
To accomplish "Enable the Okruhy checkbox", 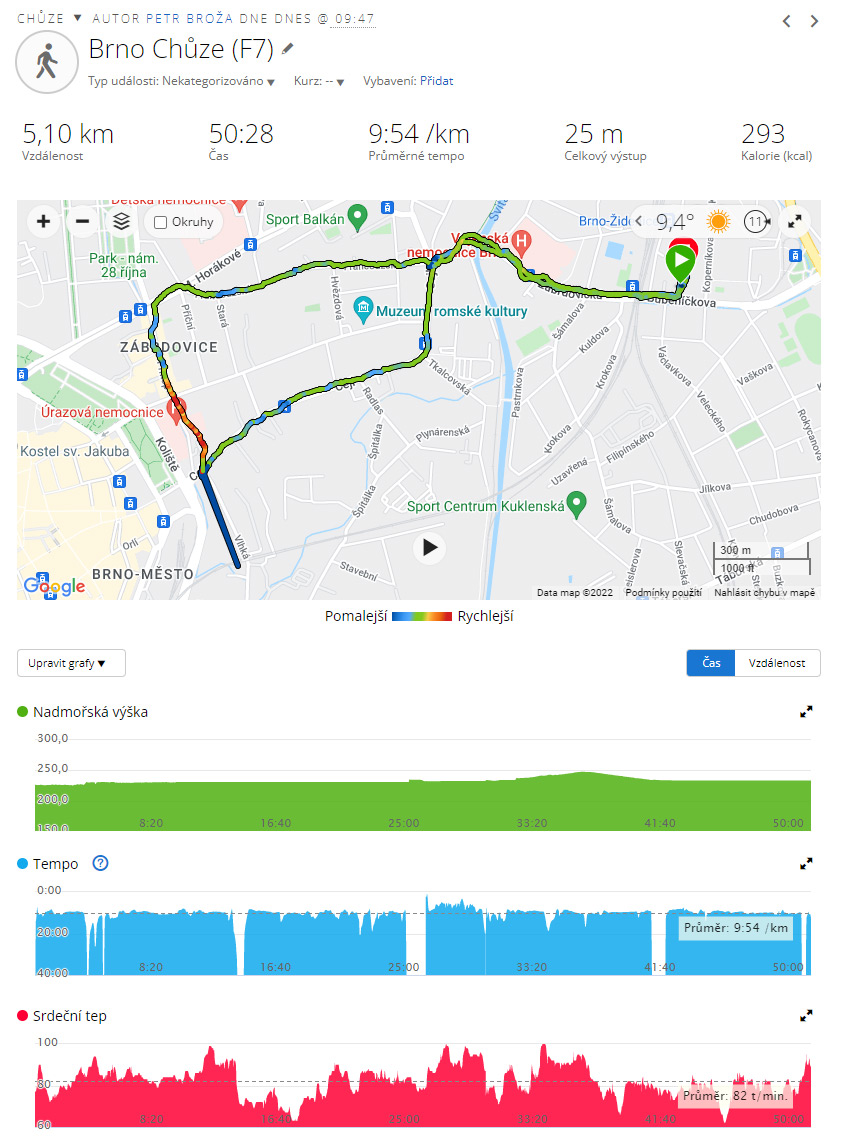I will [x=162, y=222].
